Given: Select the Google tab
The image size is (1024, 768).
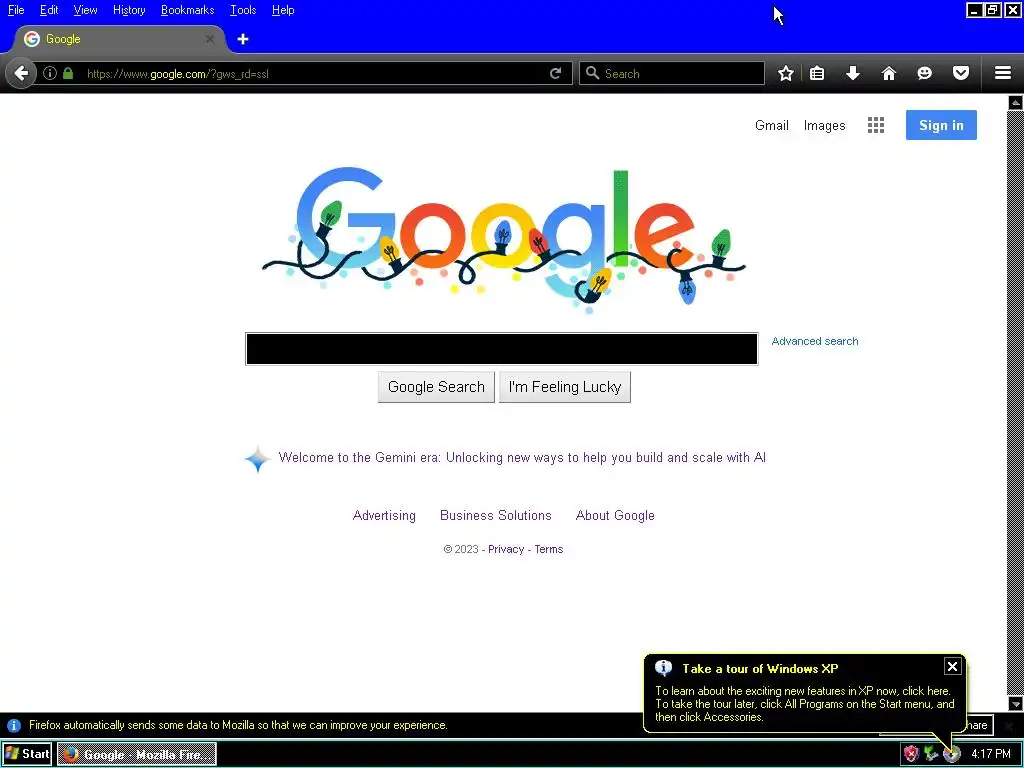Looking at the screenshot, I should [118, 39].
